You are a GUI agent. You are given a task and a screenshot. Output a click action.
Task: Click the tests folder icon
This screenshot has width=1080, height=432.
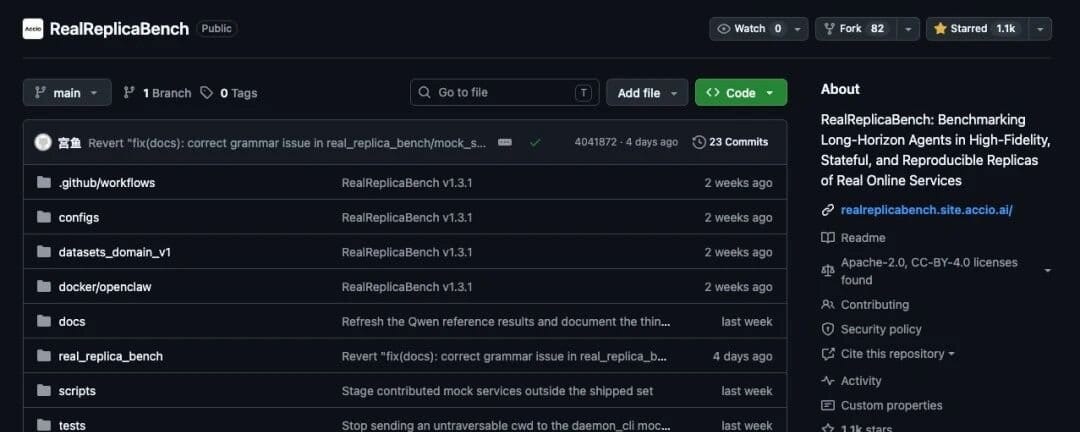click(x=44, y=425)
